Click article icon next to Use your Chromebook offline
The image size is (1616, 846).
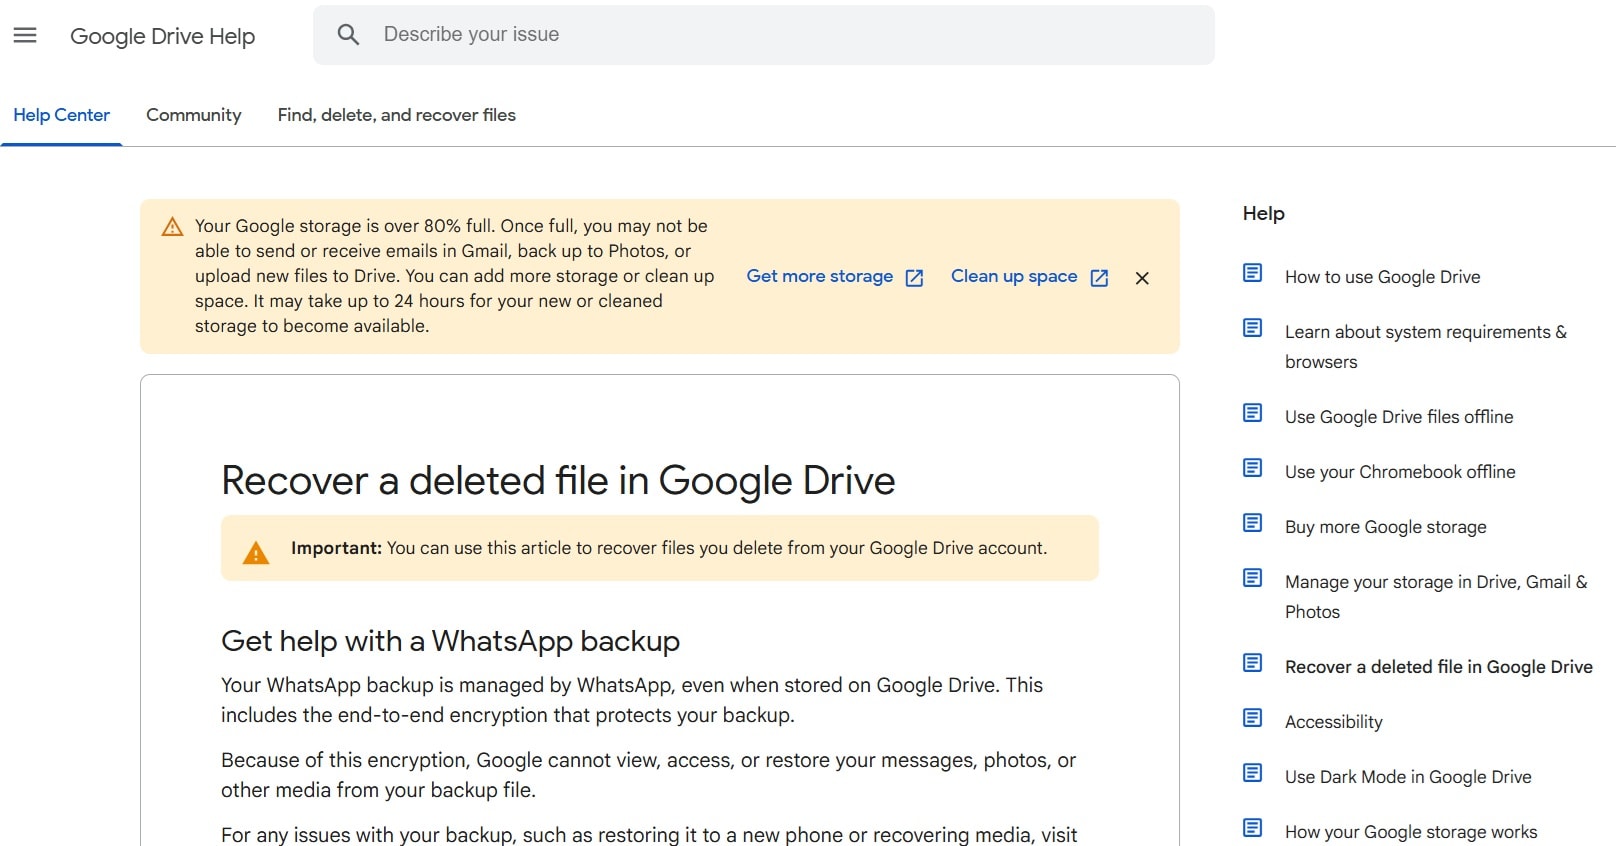click(1252, 468)
